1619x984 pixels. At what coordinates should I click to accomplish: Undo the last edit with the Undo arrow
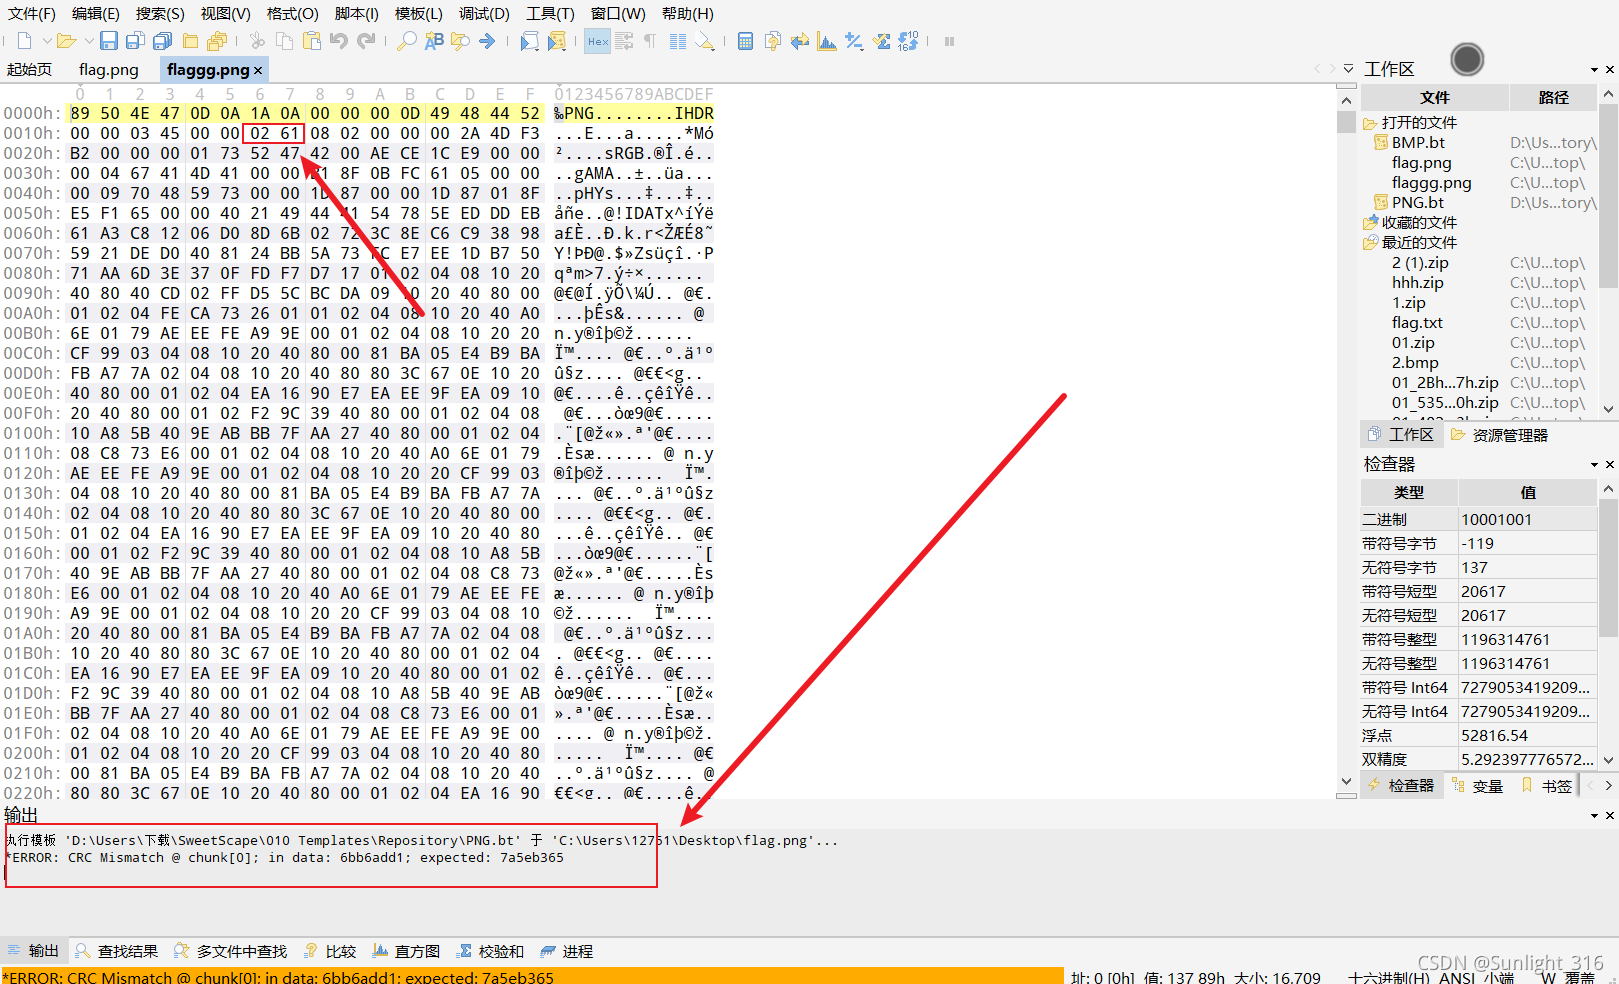point(339,41)
